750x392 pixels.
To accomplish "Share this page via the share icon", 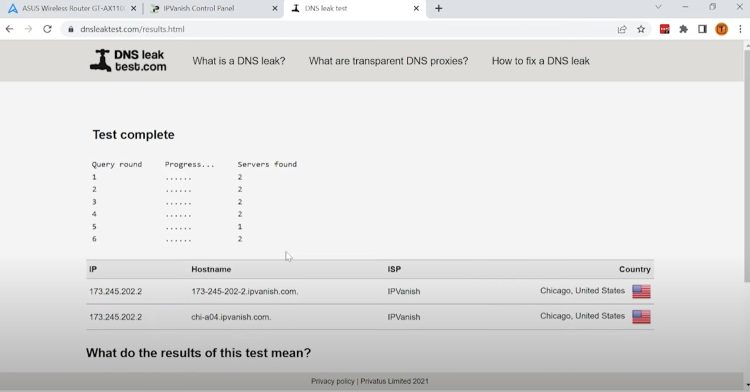I will pyautogui.click(x=622, y=29).
